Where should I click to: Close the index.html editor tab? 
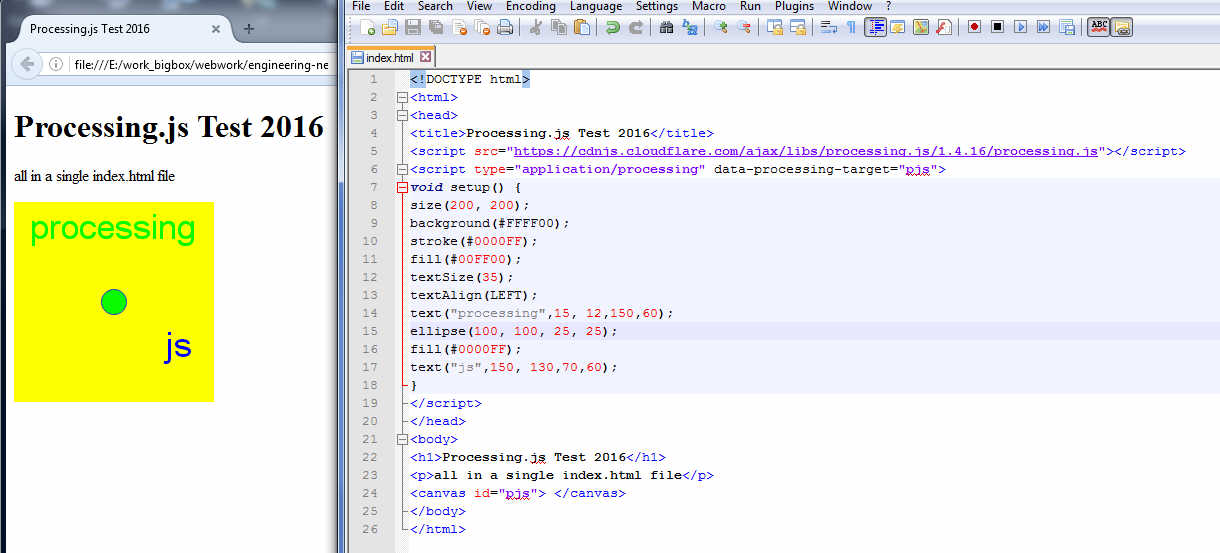click(426, 58)
